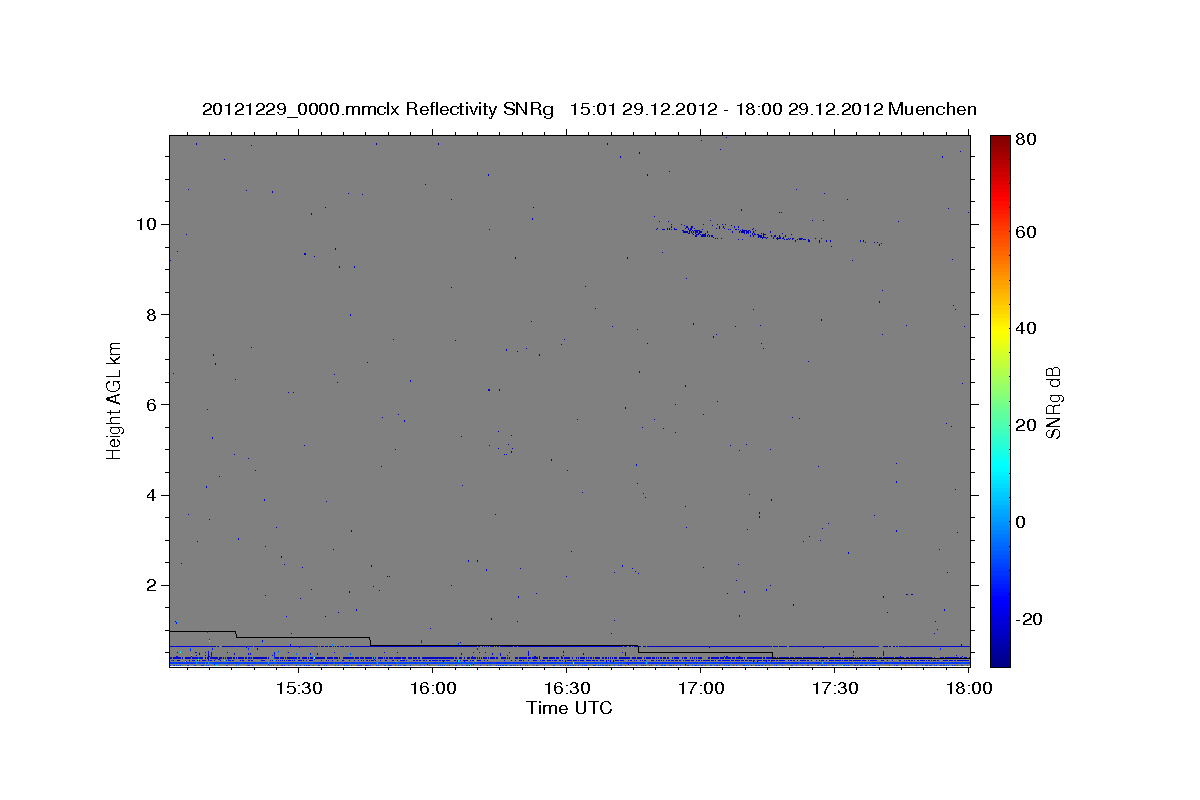Click the 15:30 time tick label
This screenshot has height=800, width=1200.
[298, 689]
